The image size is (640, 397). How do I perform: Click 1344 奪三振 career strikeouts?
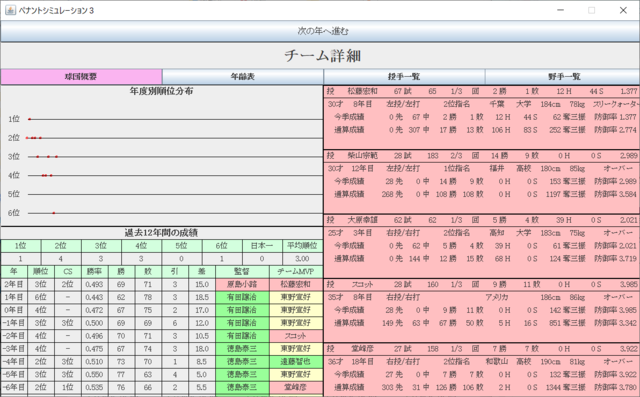click(566, 387)
